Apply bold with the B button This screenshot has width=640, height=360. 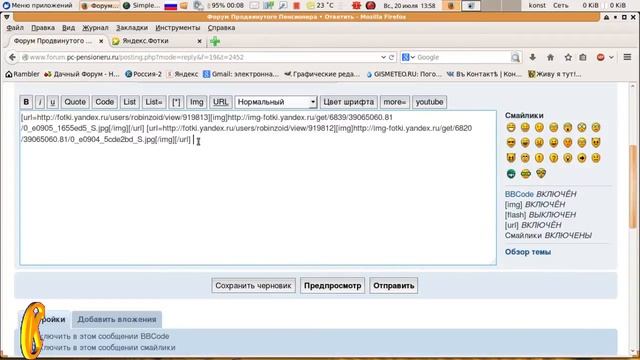point(26,102)
